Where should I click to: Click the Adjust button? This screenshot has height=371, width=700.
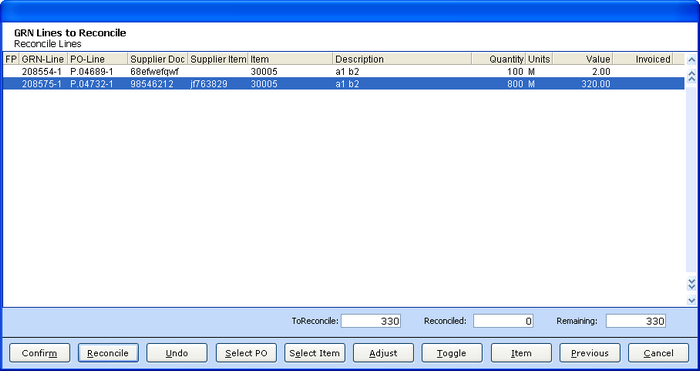383,353
